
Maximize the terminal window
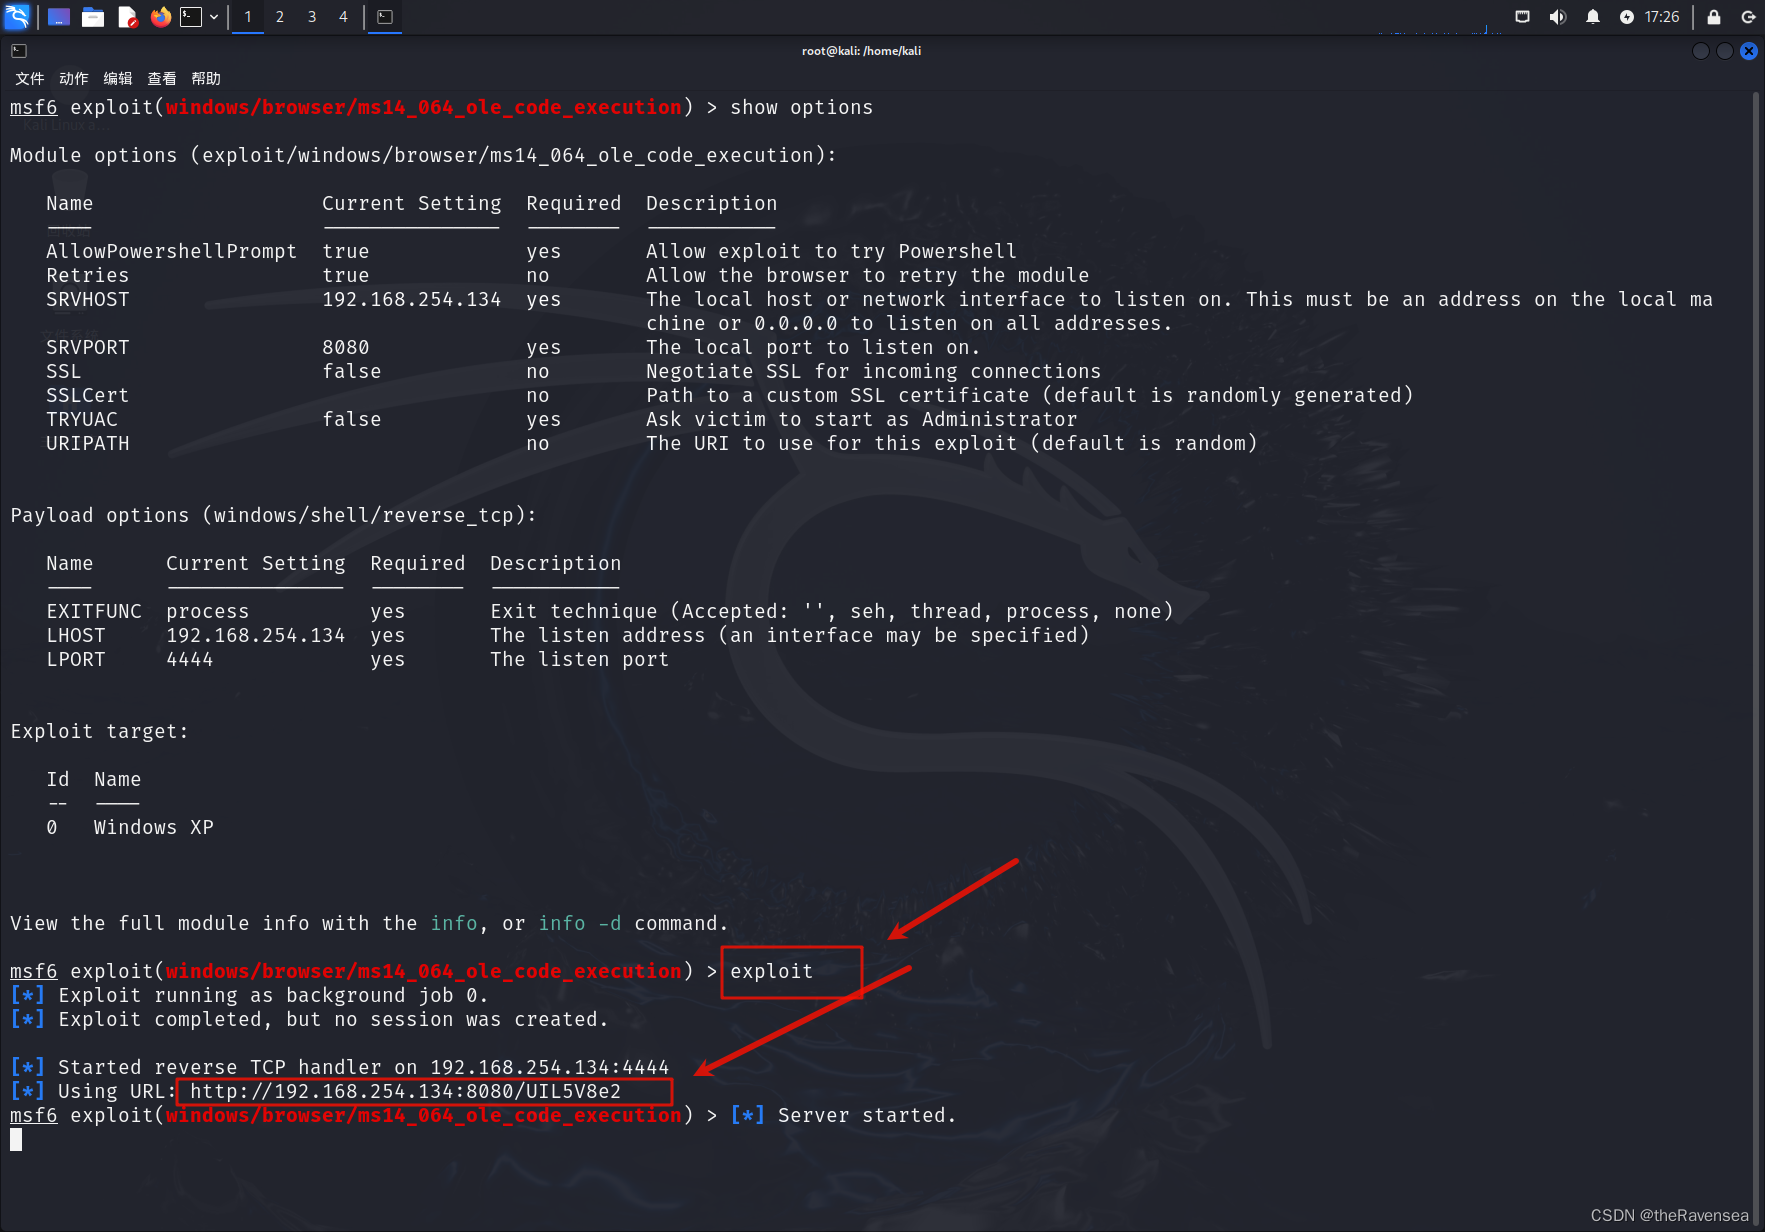tap(1725, 51)
